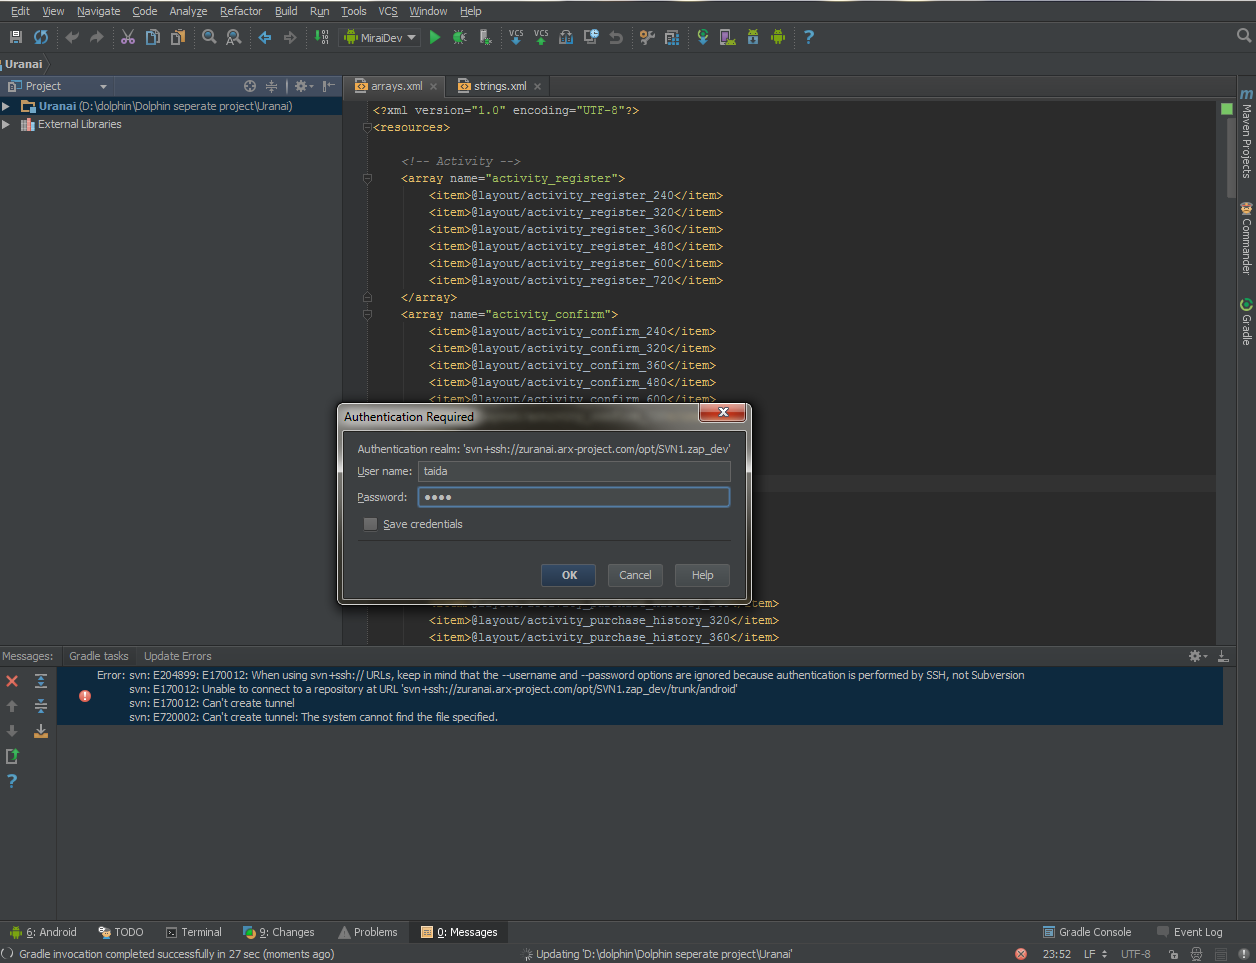Click the Synchronize toolbar icon

coord(41,37)
